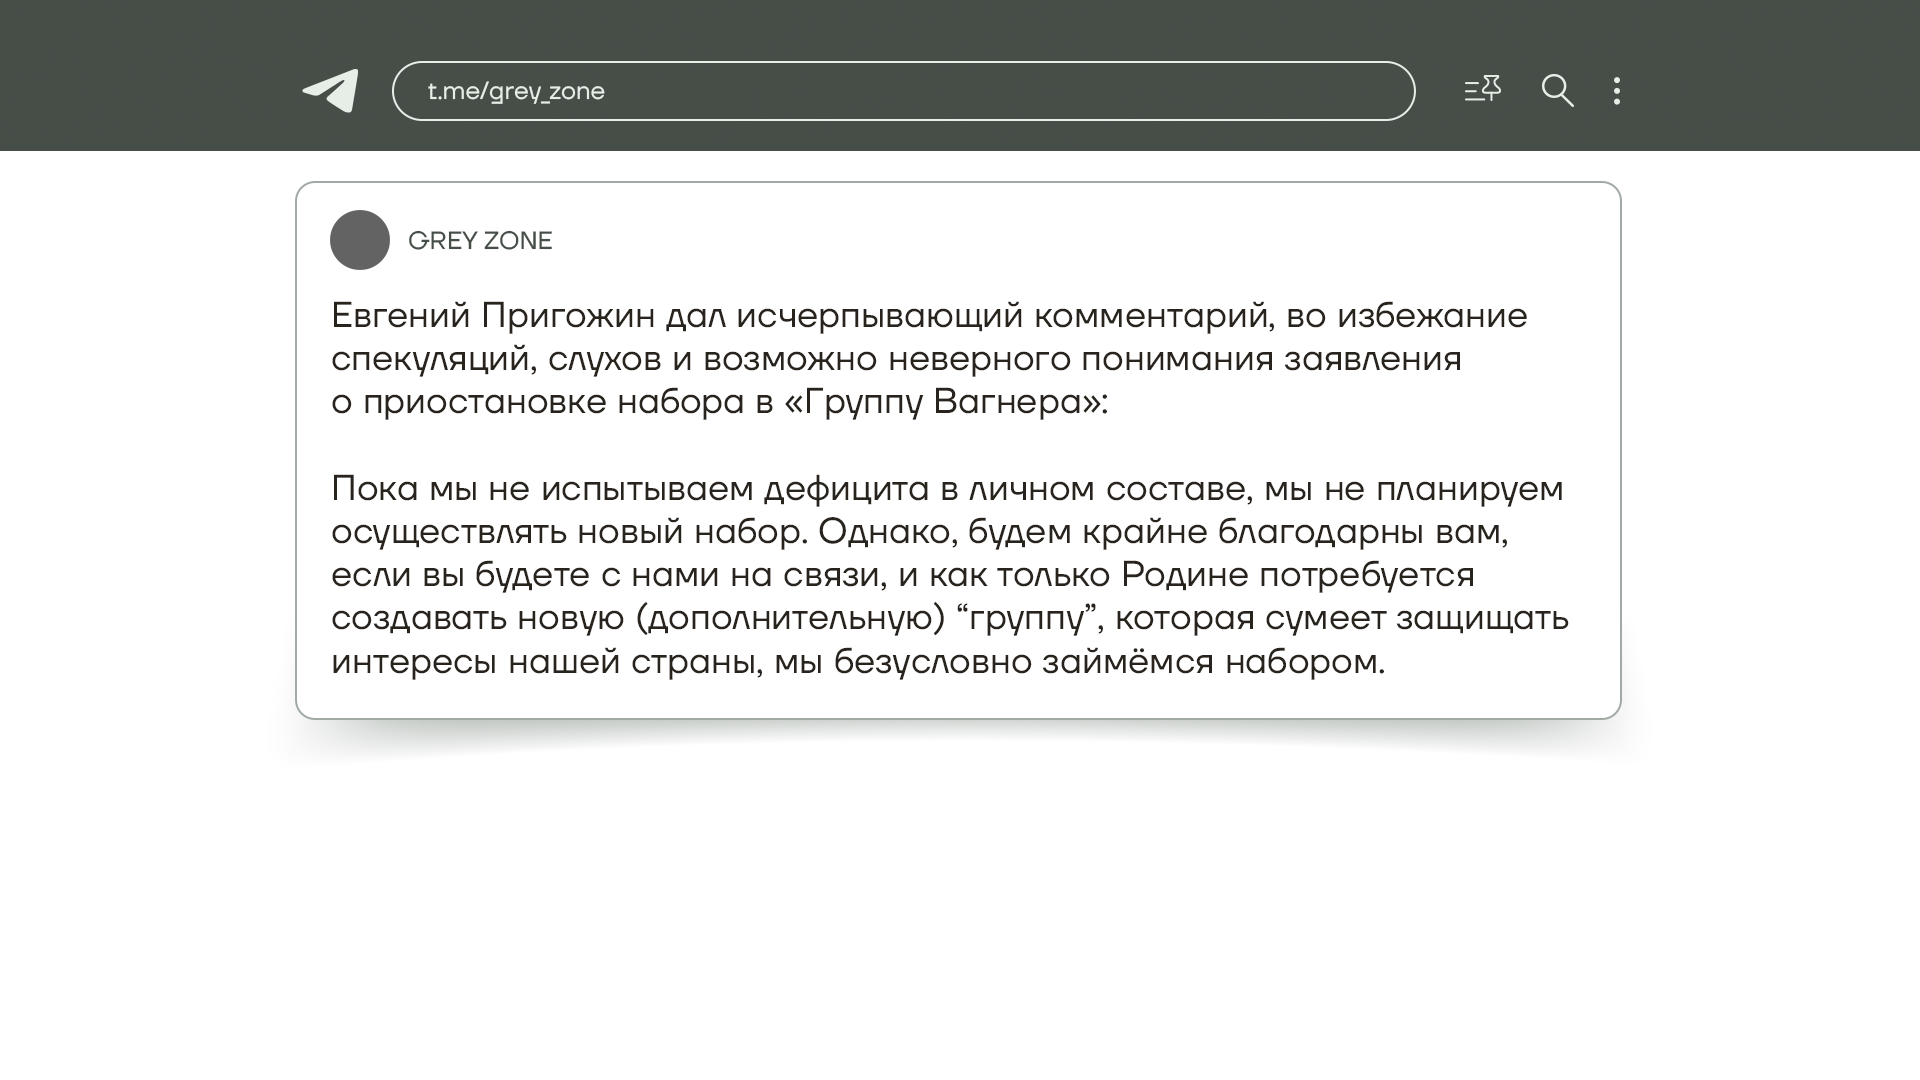Click the line starting with спекуляций, слухов

coord(895,359)
